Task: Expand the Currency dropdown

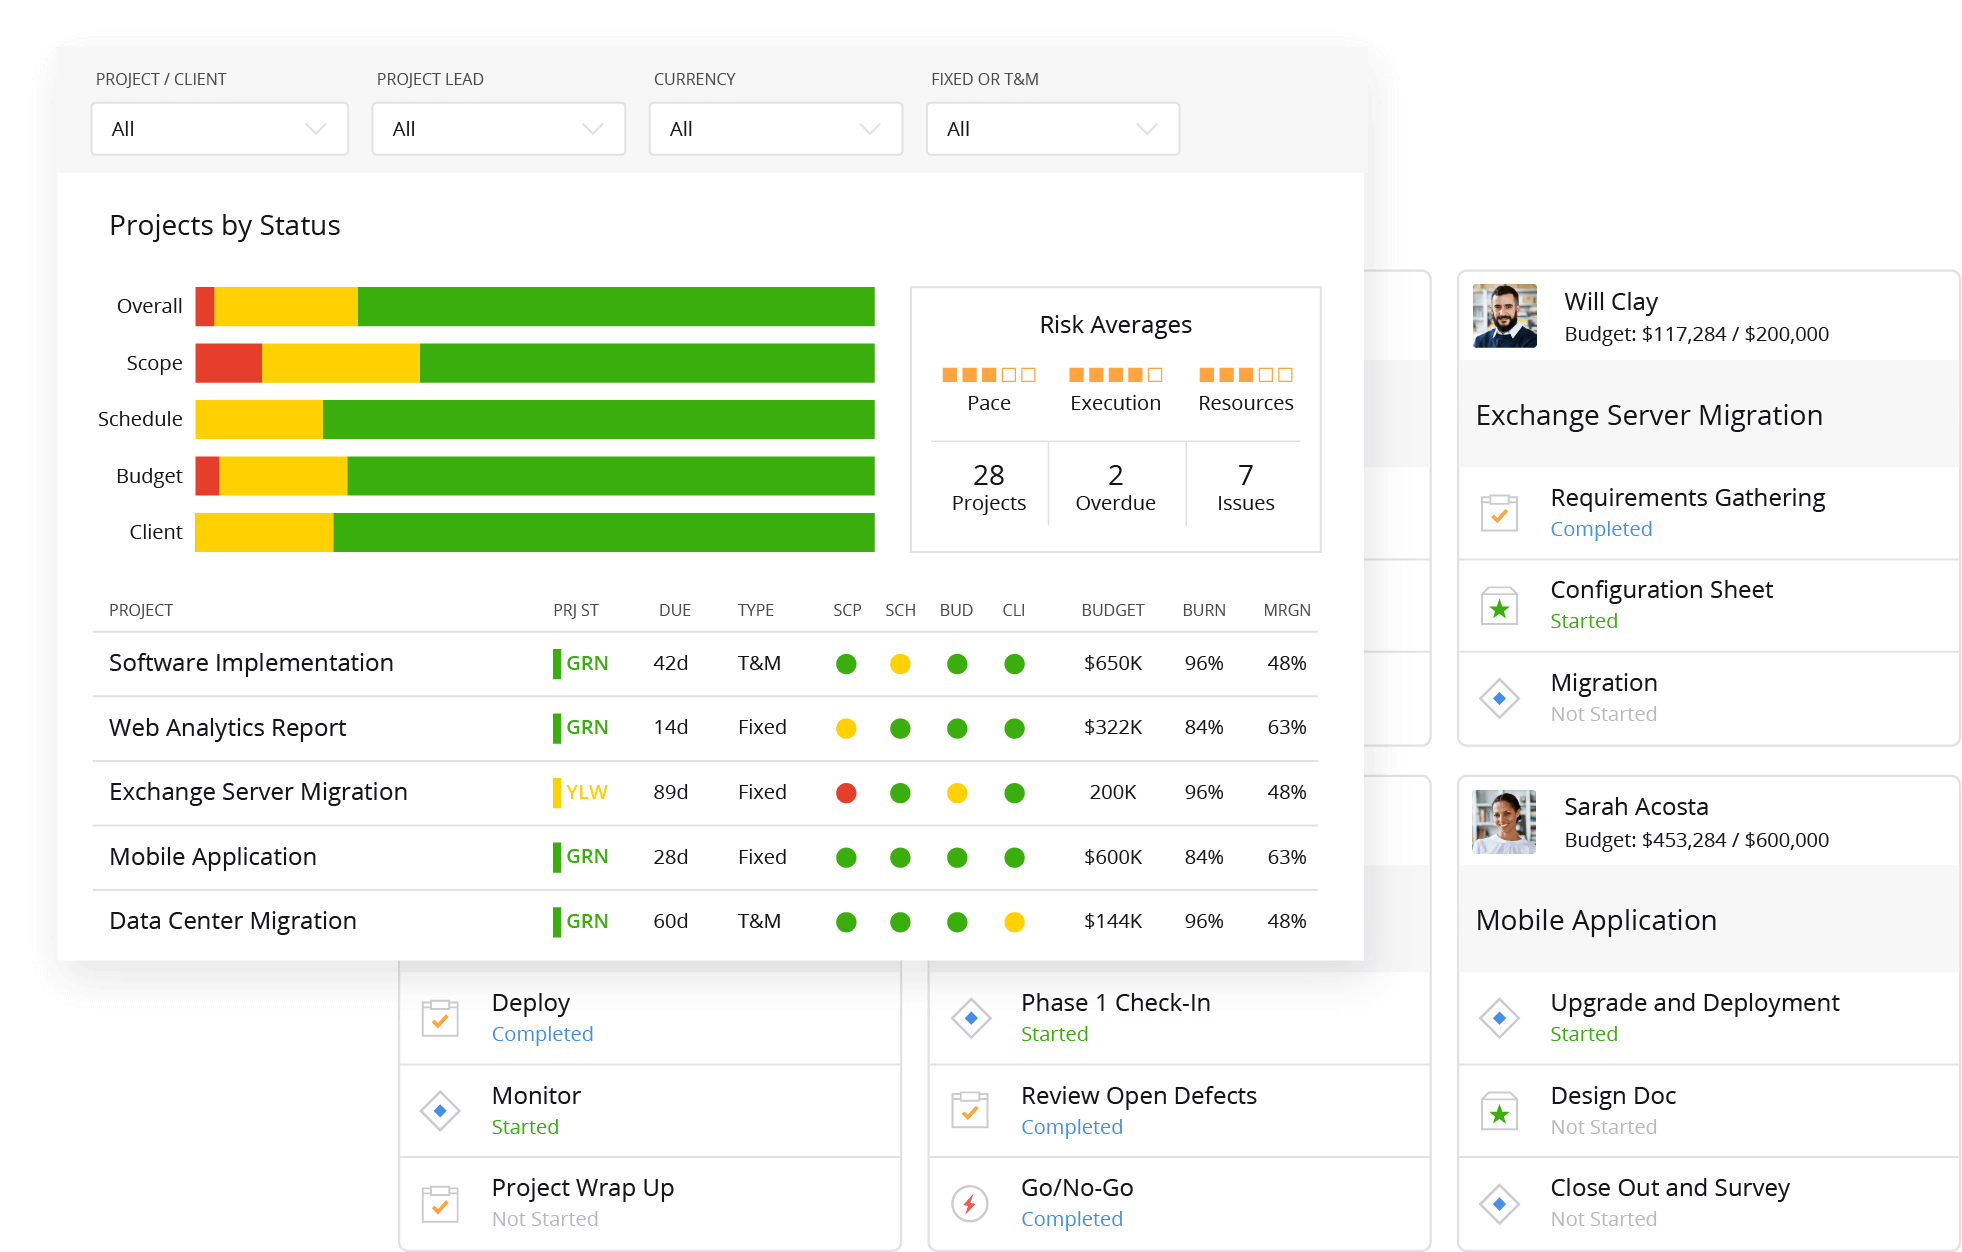Action: point(776,128)
